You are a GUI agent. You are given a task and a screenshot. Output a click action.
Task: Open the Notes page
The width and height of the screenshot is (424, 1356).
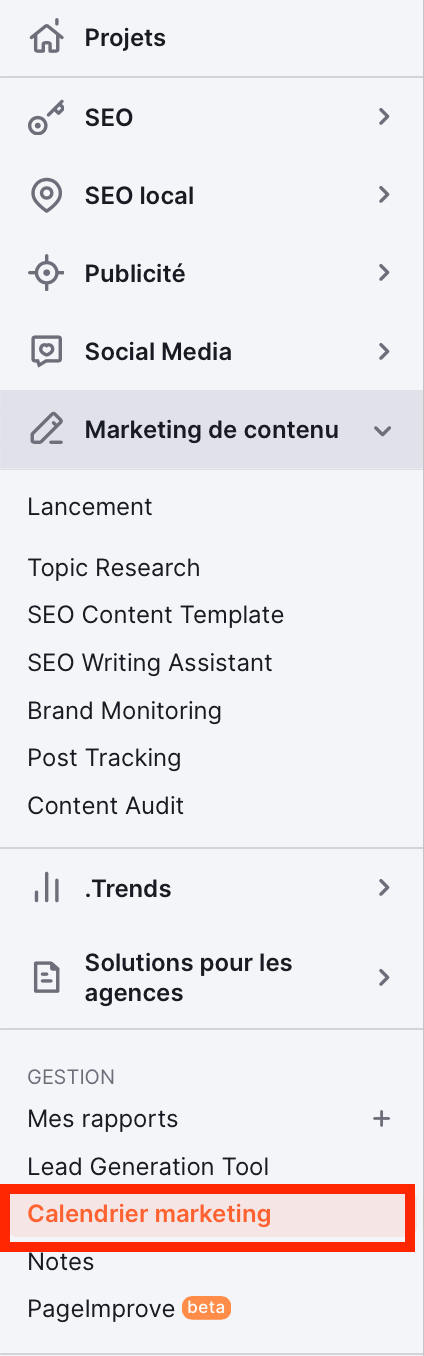(x=61, y=1263)
